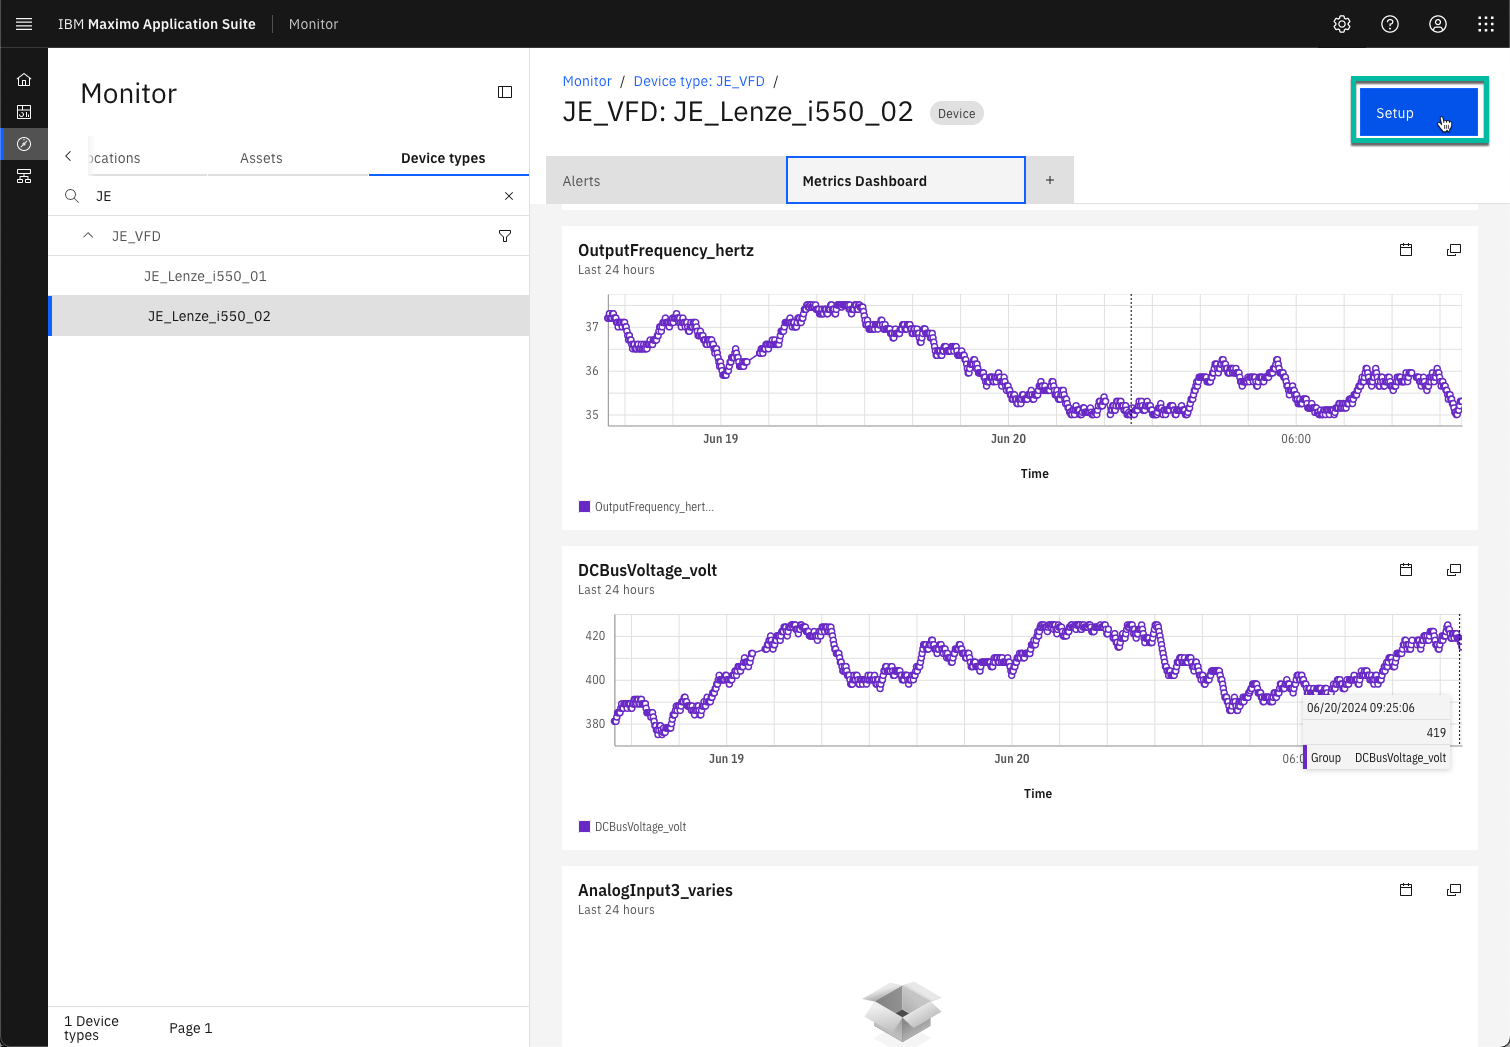The image size is (1510, 1047).
Task: Open the filter icon beside JE_VFD
Action: click(x=505, y=236)
